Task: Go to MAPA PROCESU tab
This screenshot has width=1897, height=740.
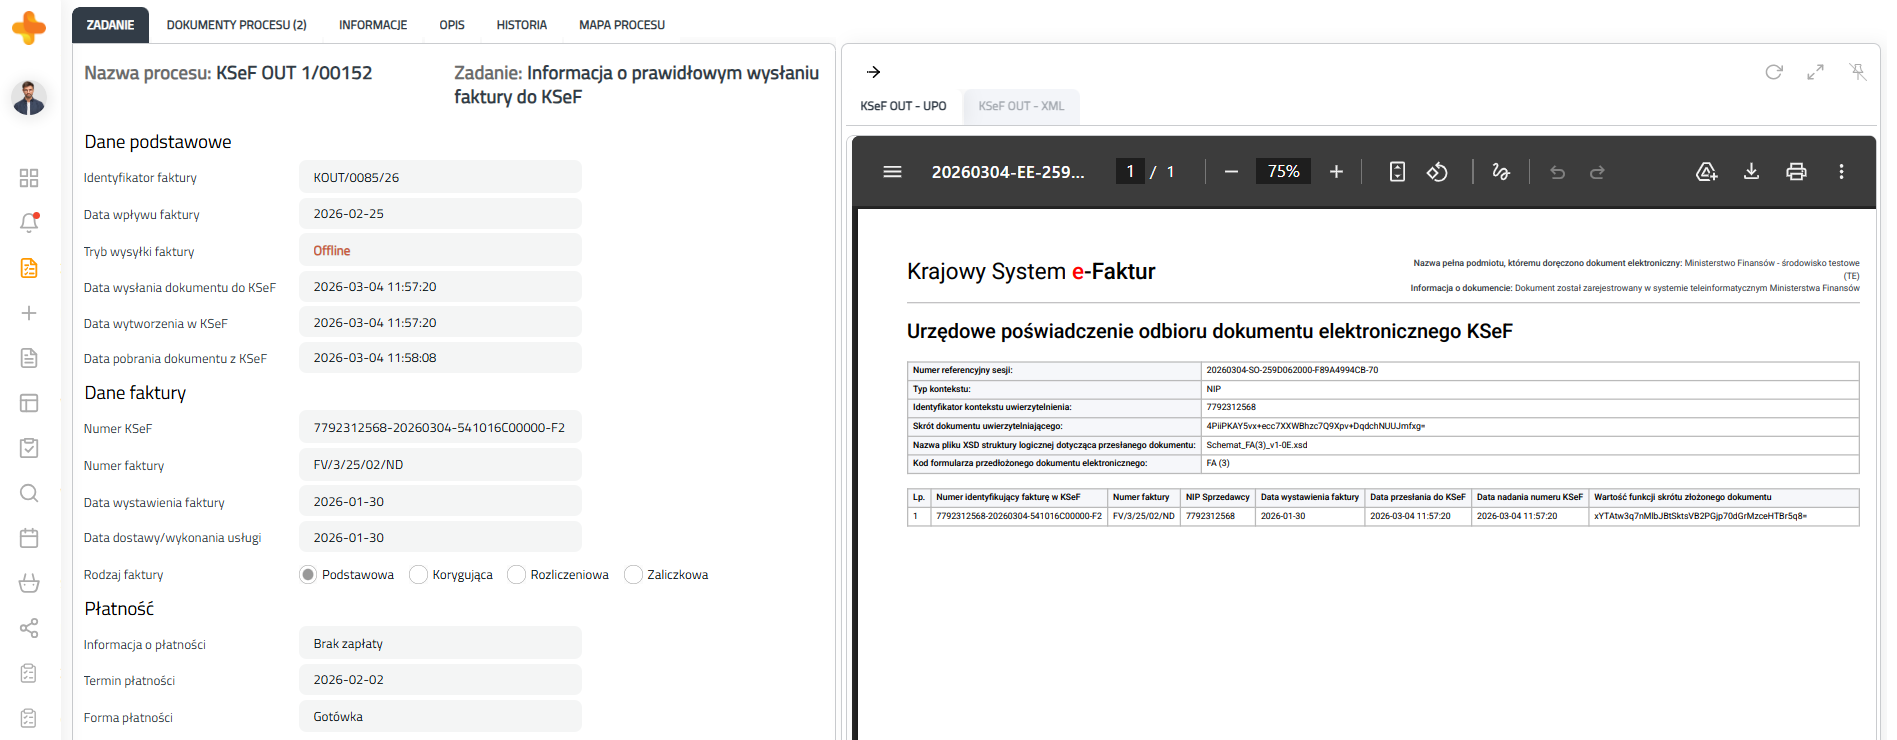Action: [x=621, y=25]
